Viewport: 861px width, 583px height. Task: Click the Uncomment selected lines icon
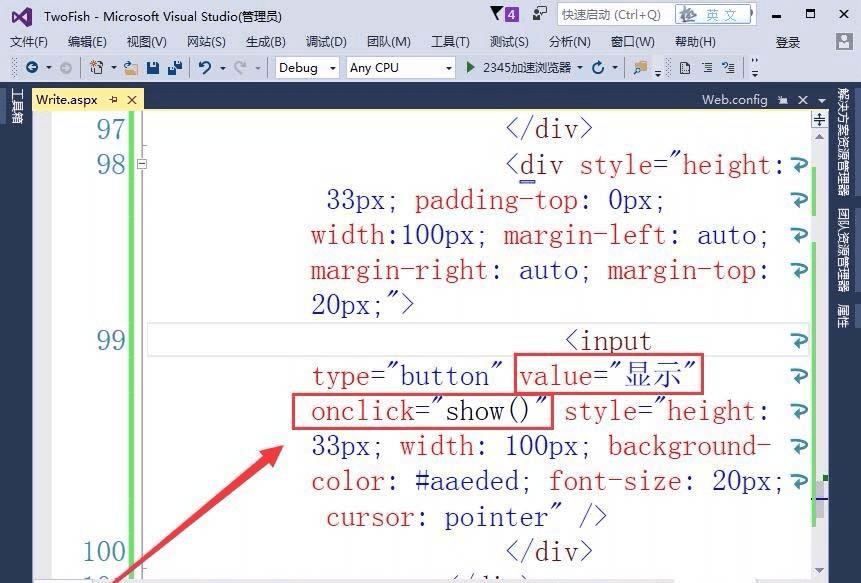click(x=729, y=68)
